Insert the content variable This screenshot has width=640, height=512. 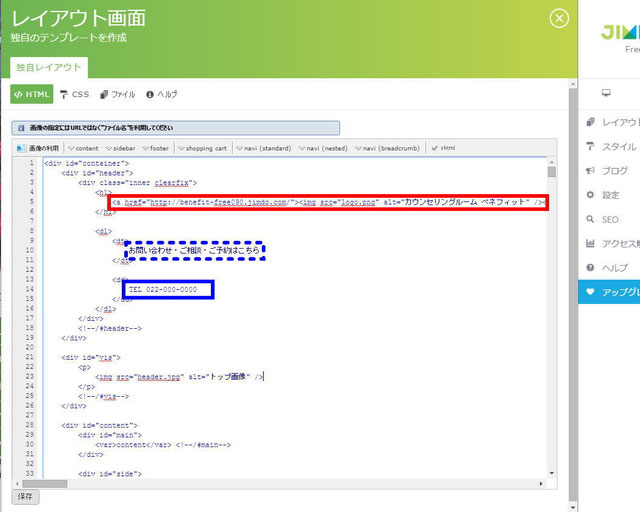[83, 148]
